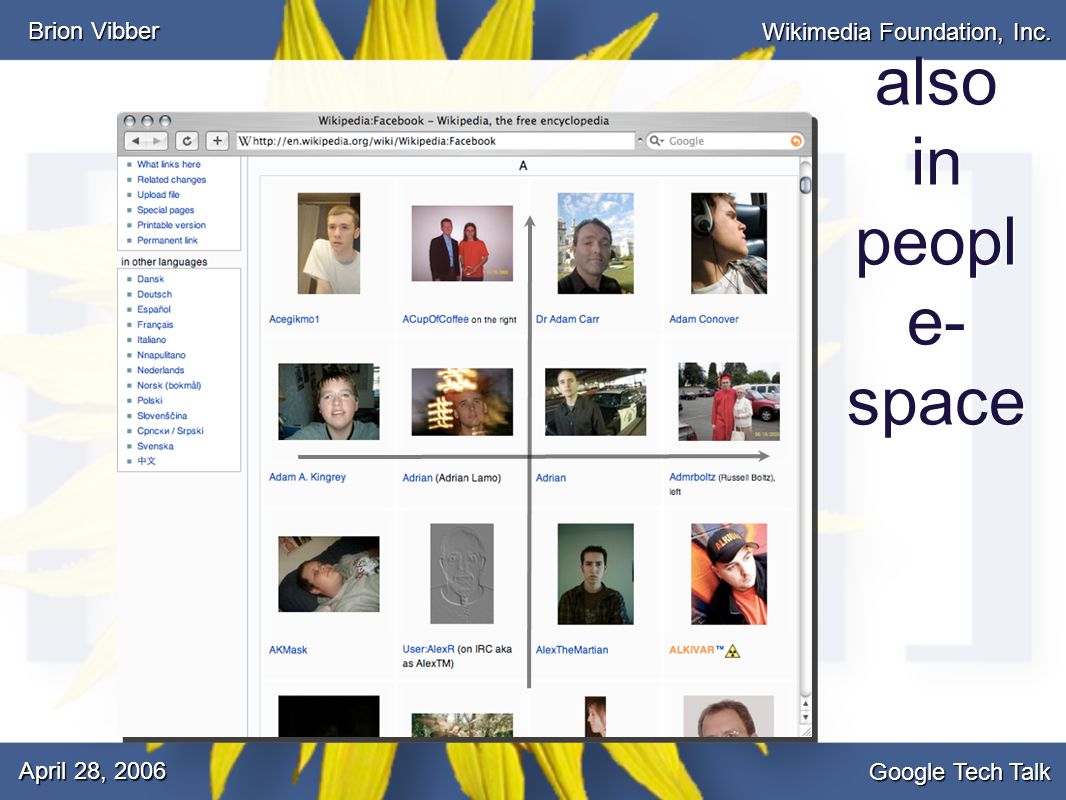1066x800 pixels.
Task: Switch to the Slovenščina language version
Action: click(x=162, y=416)
